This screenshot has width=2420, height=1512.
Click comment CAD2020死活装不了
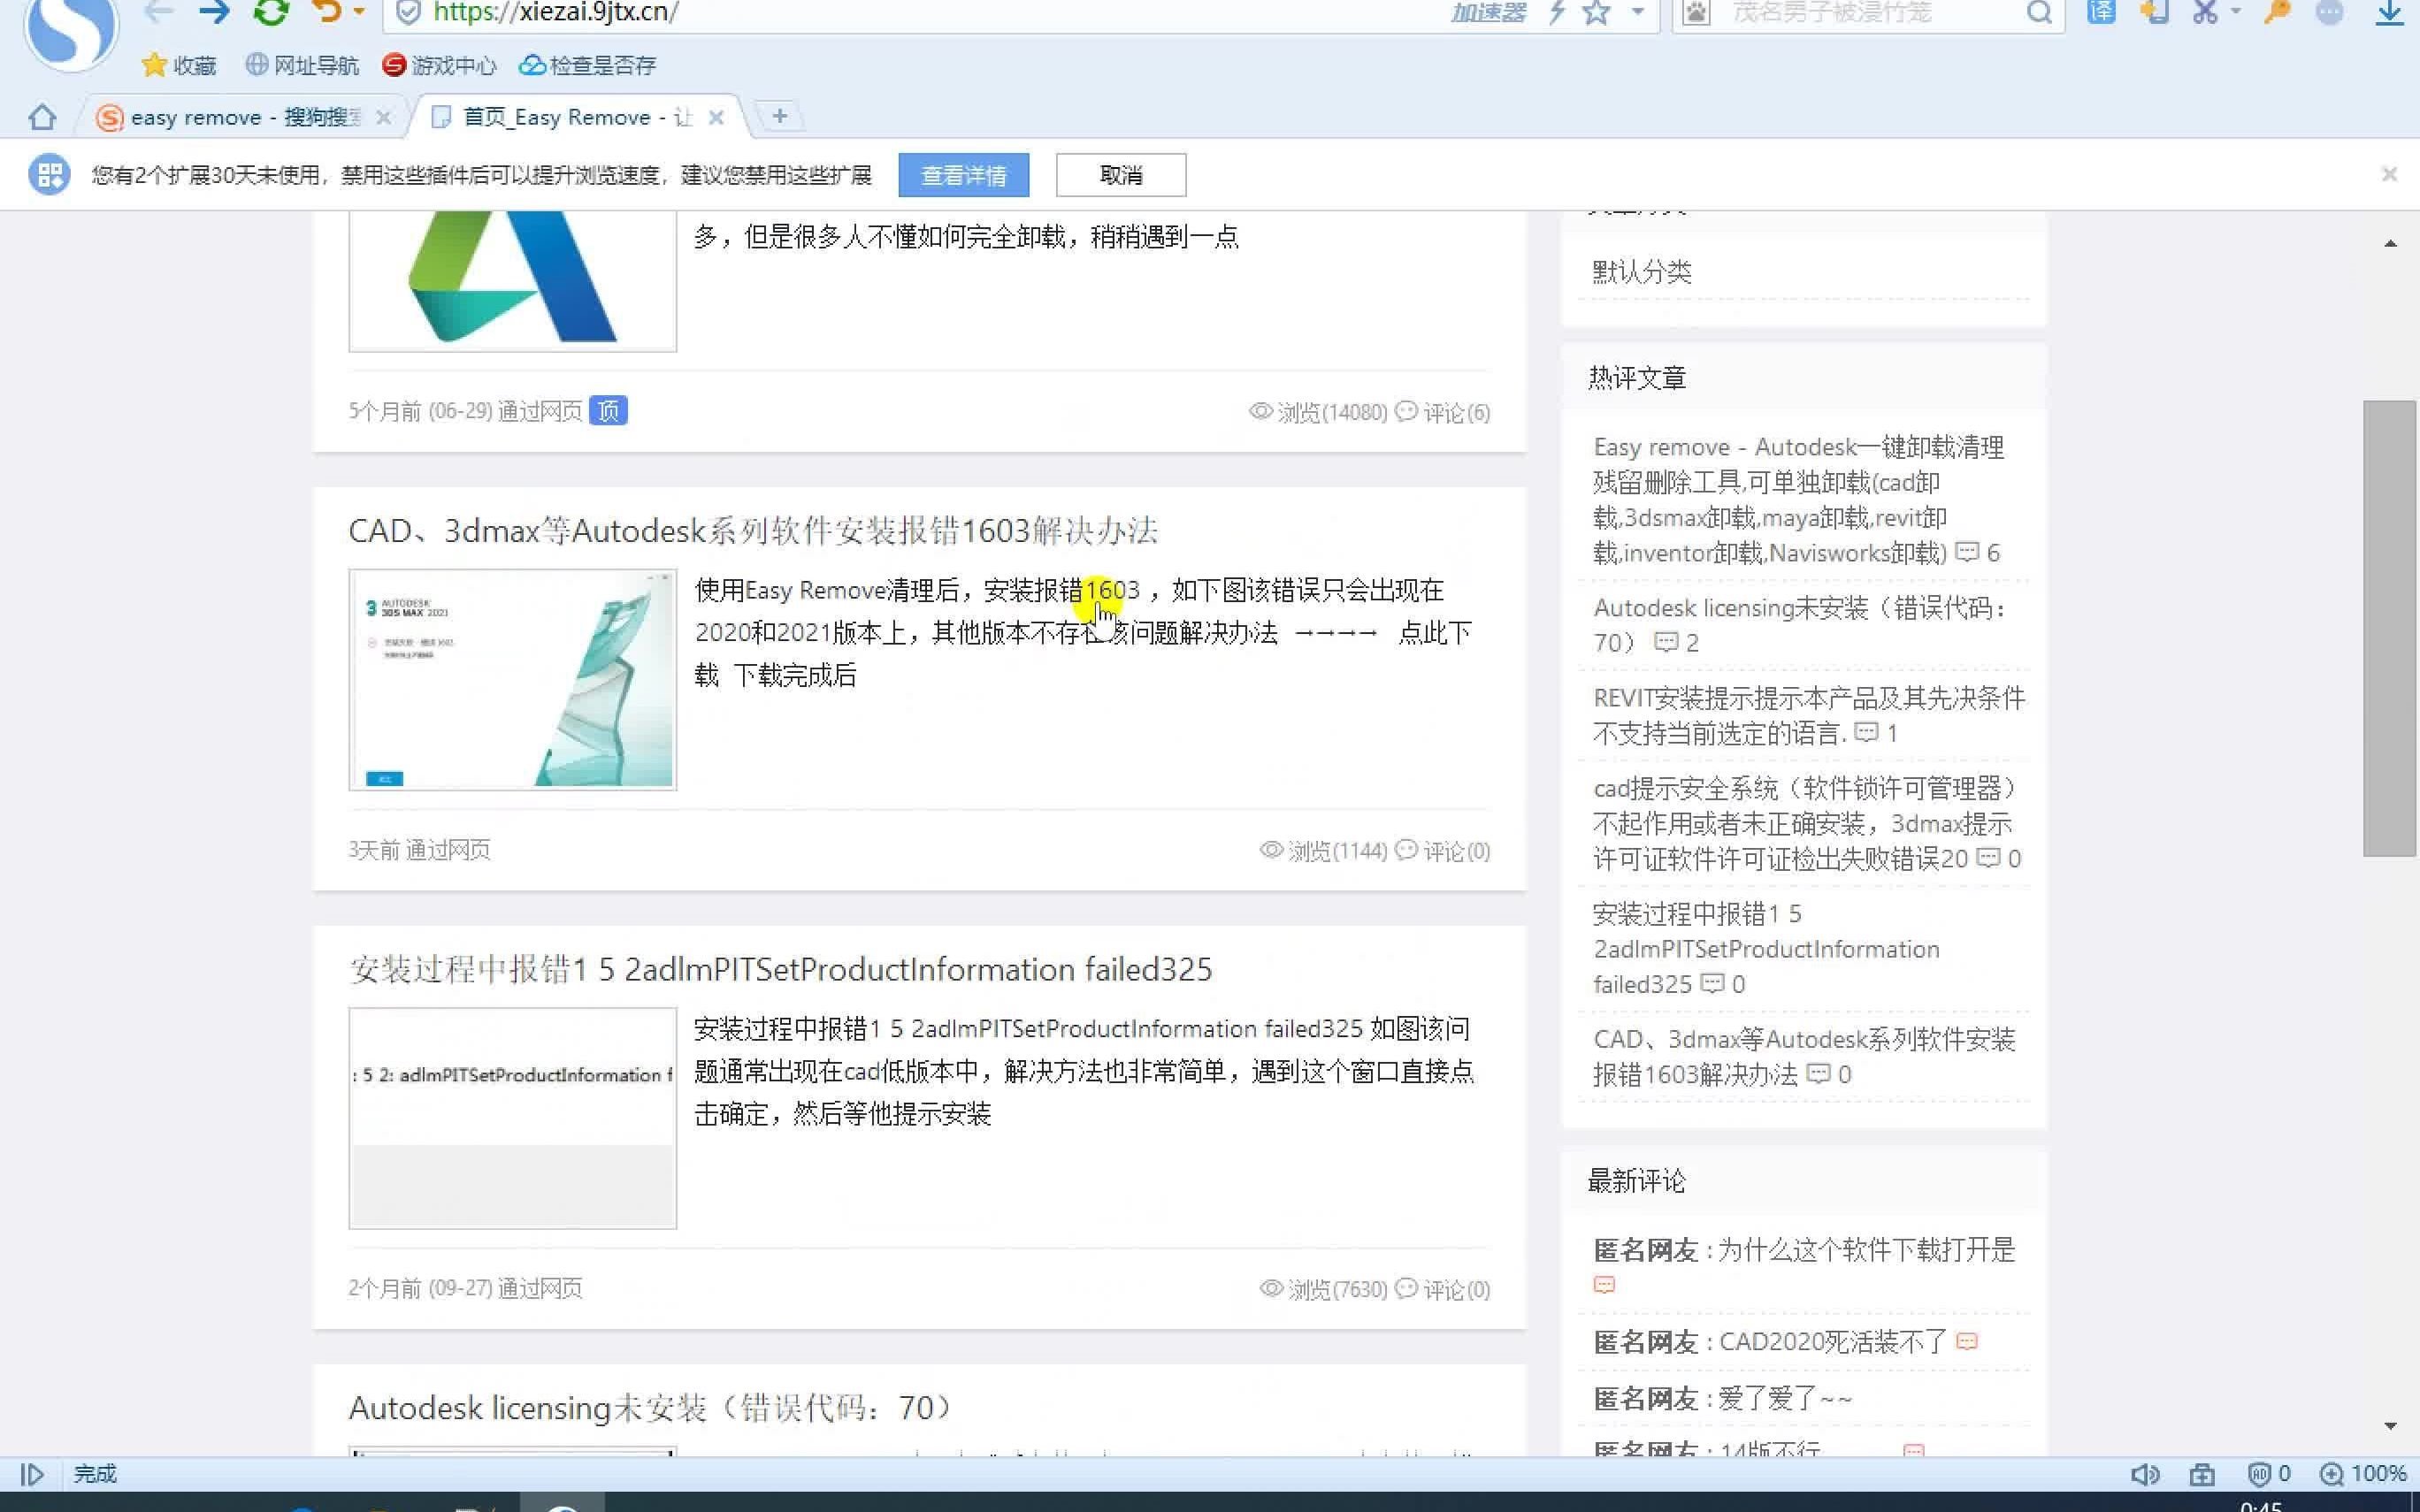pos(1832,1342)
